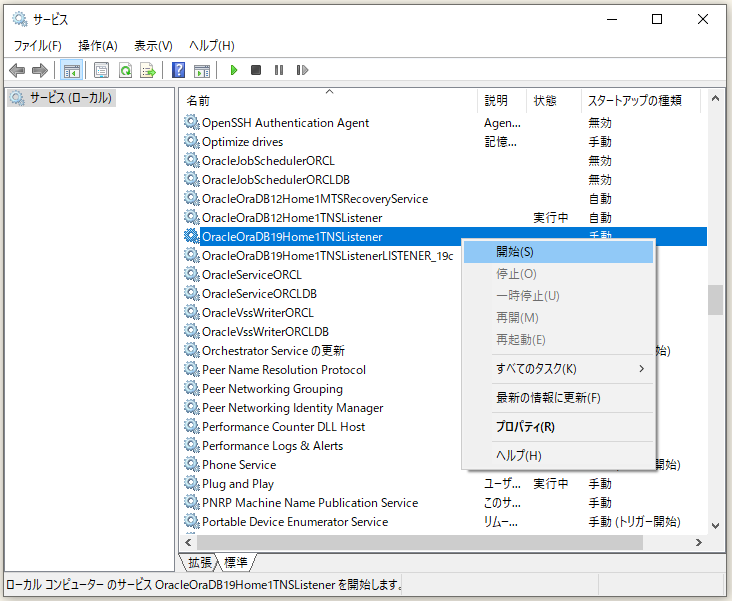Screen dimensions: 732x601
Task: Select Performance Counter DLL Host service
Action: [283, 427]
